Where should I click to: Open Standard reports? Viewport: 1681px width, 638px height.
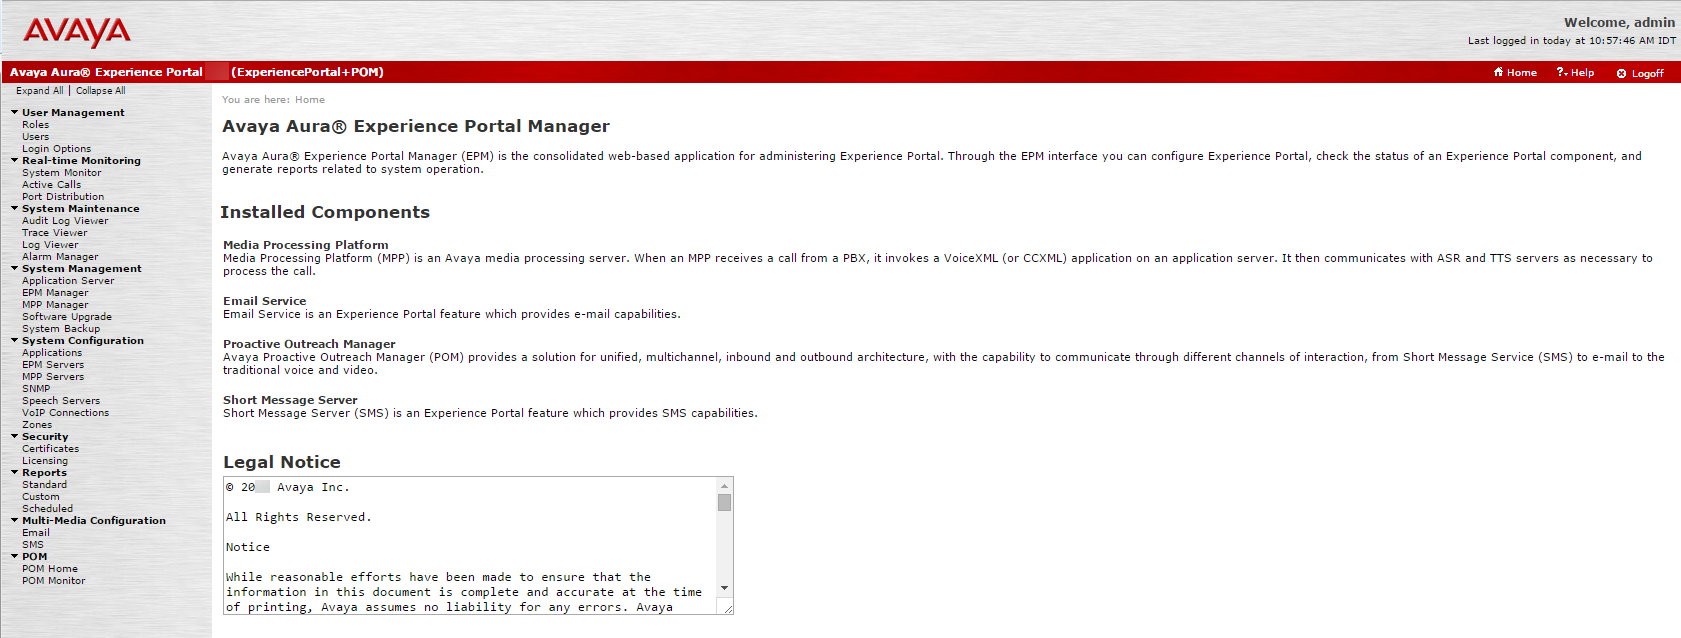click(45, 485)
